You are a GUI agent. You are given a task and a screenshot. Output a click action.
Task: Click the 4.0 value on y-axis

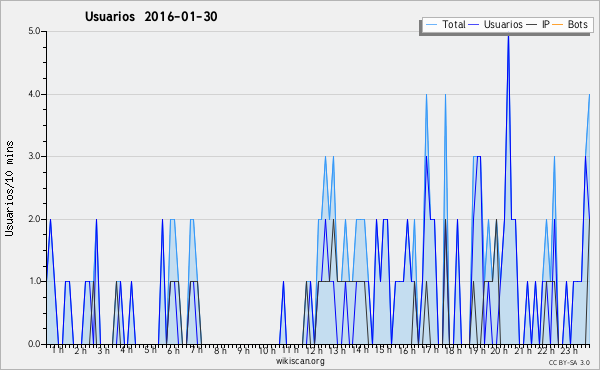pos(34,94)
